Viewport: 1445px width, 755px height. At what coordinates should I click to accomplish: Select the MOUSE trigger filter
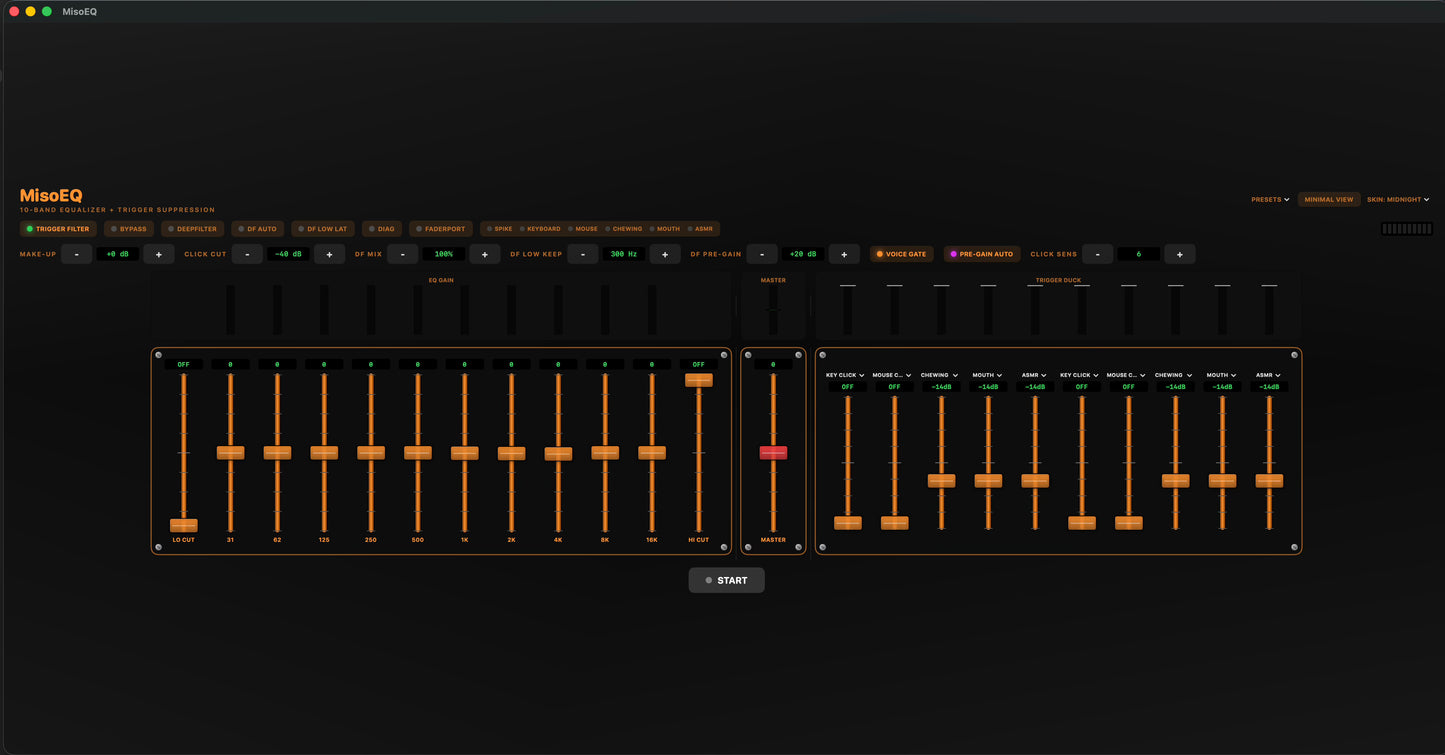(x=583, y=229)
